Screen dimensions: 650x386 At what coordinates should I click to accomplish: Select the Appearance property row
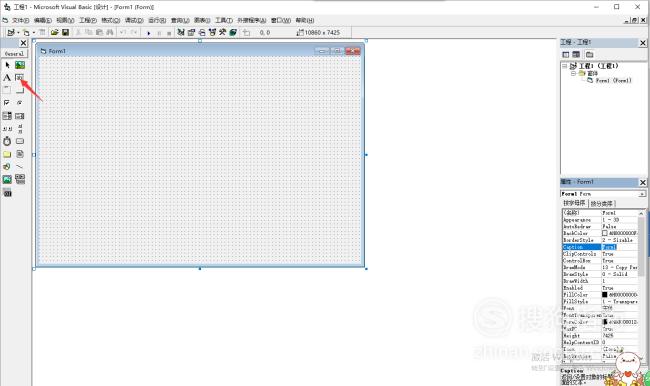[x=600, y=220]
